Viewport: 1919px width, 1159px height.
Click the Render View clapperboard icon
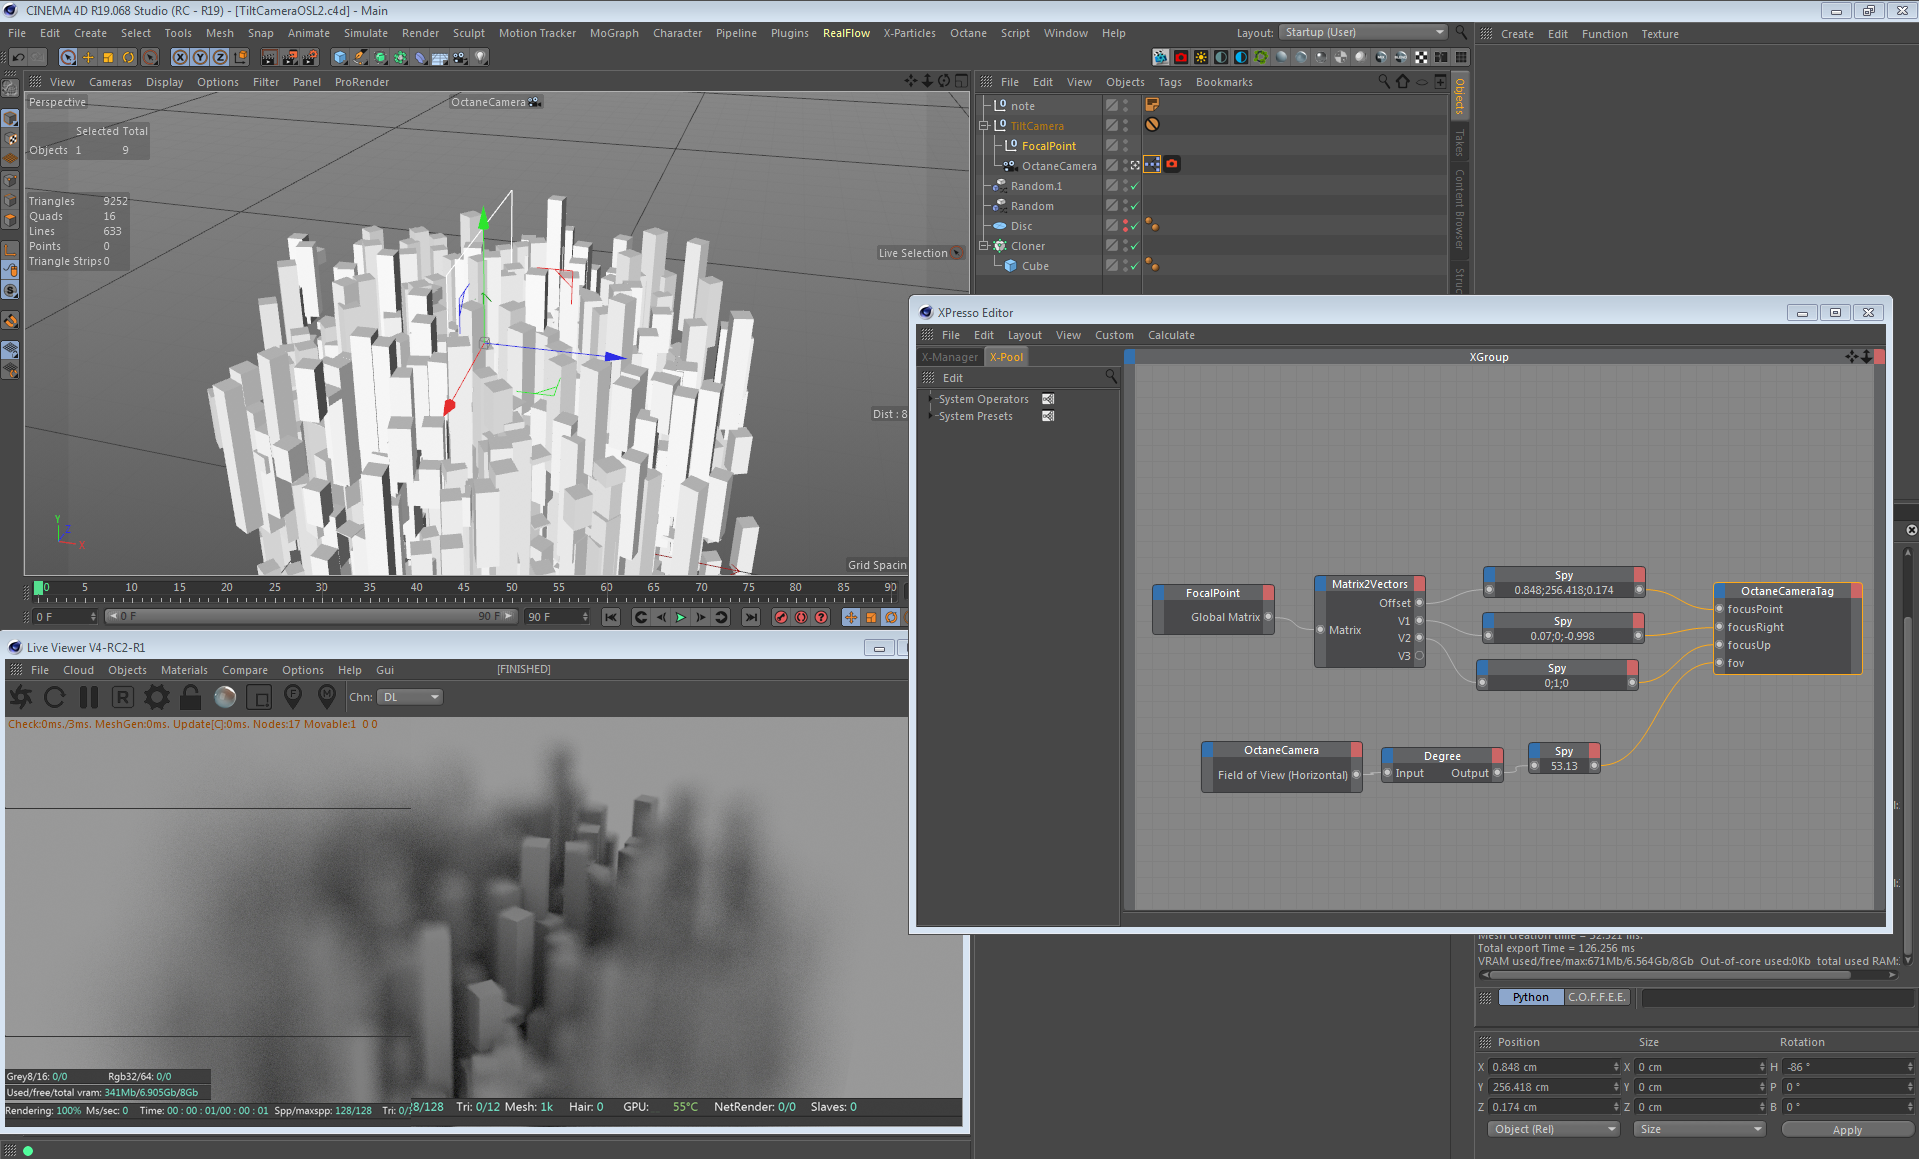[269, 57]
